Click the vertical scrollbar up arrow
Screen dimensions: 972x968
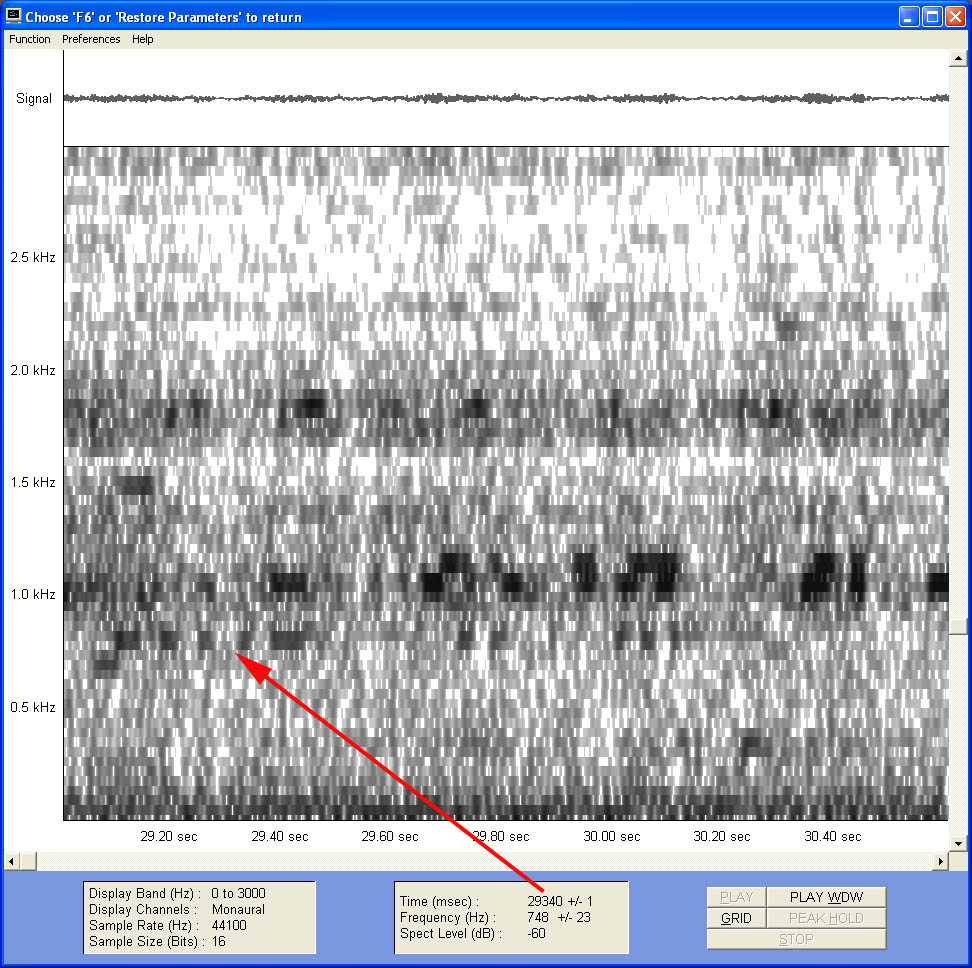tap(958, 58)
